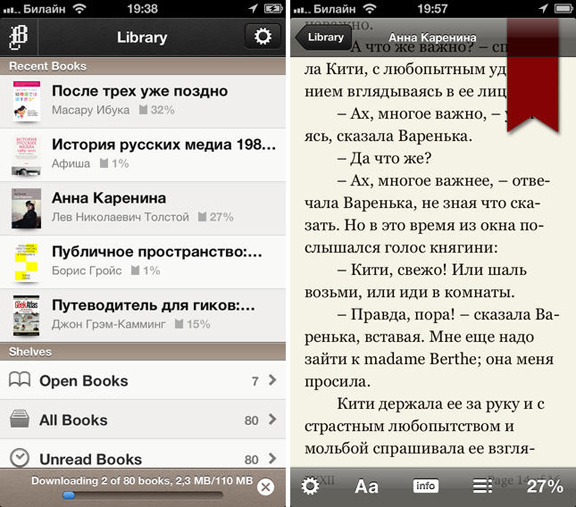576x507 pixels.
Task: Open the book После трех уже поздно
Action: pyautogui.click(x=143, y=101)
